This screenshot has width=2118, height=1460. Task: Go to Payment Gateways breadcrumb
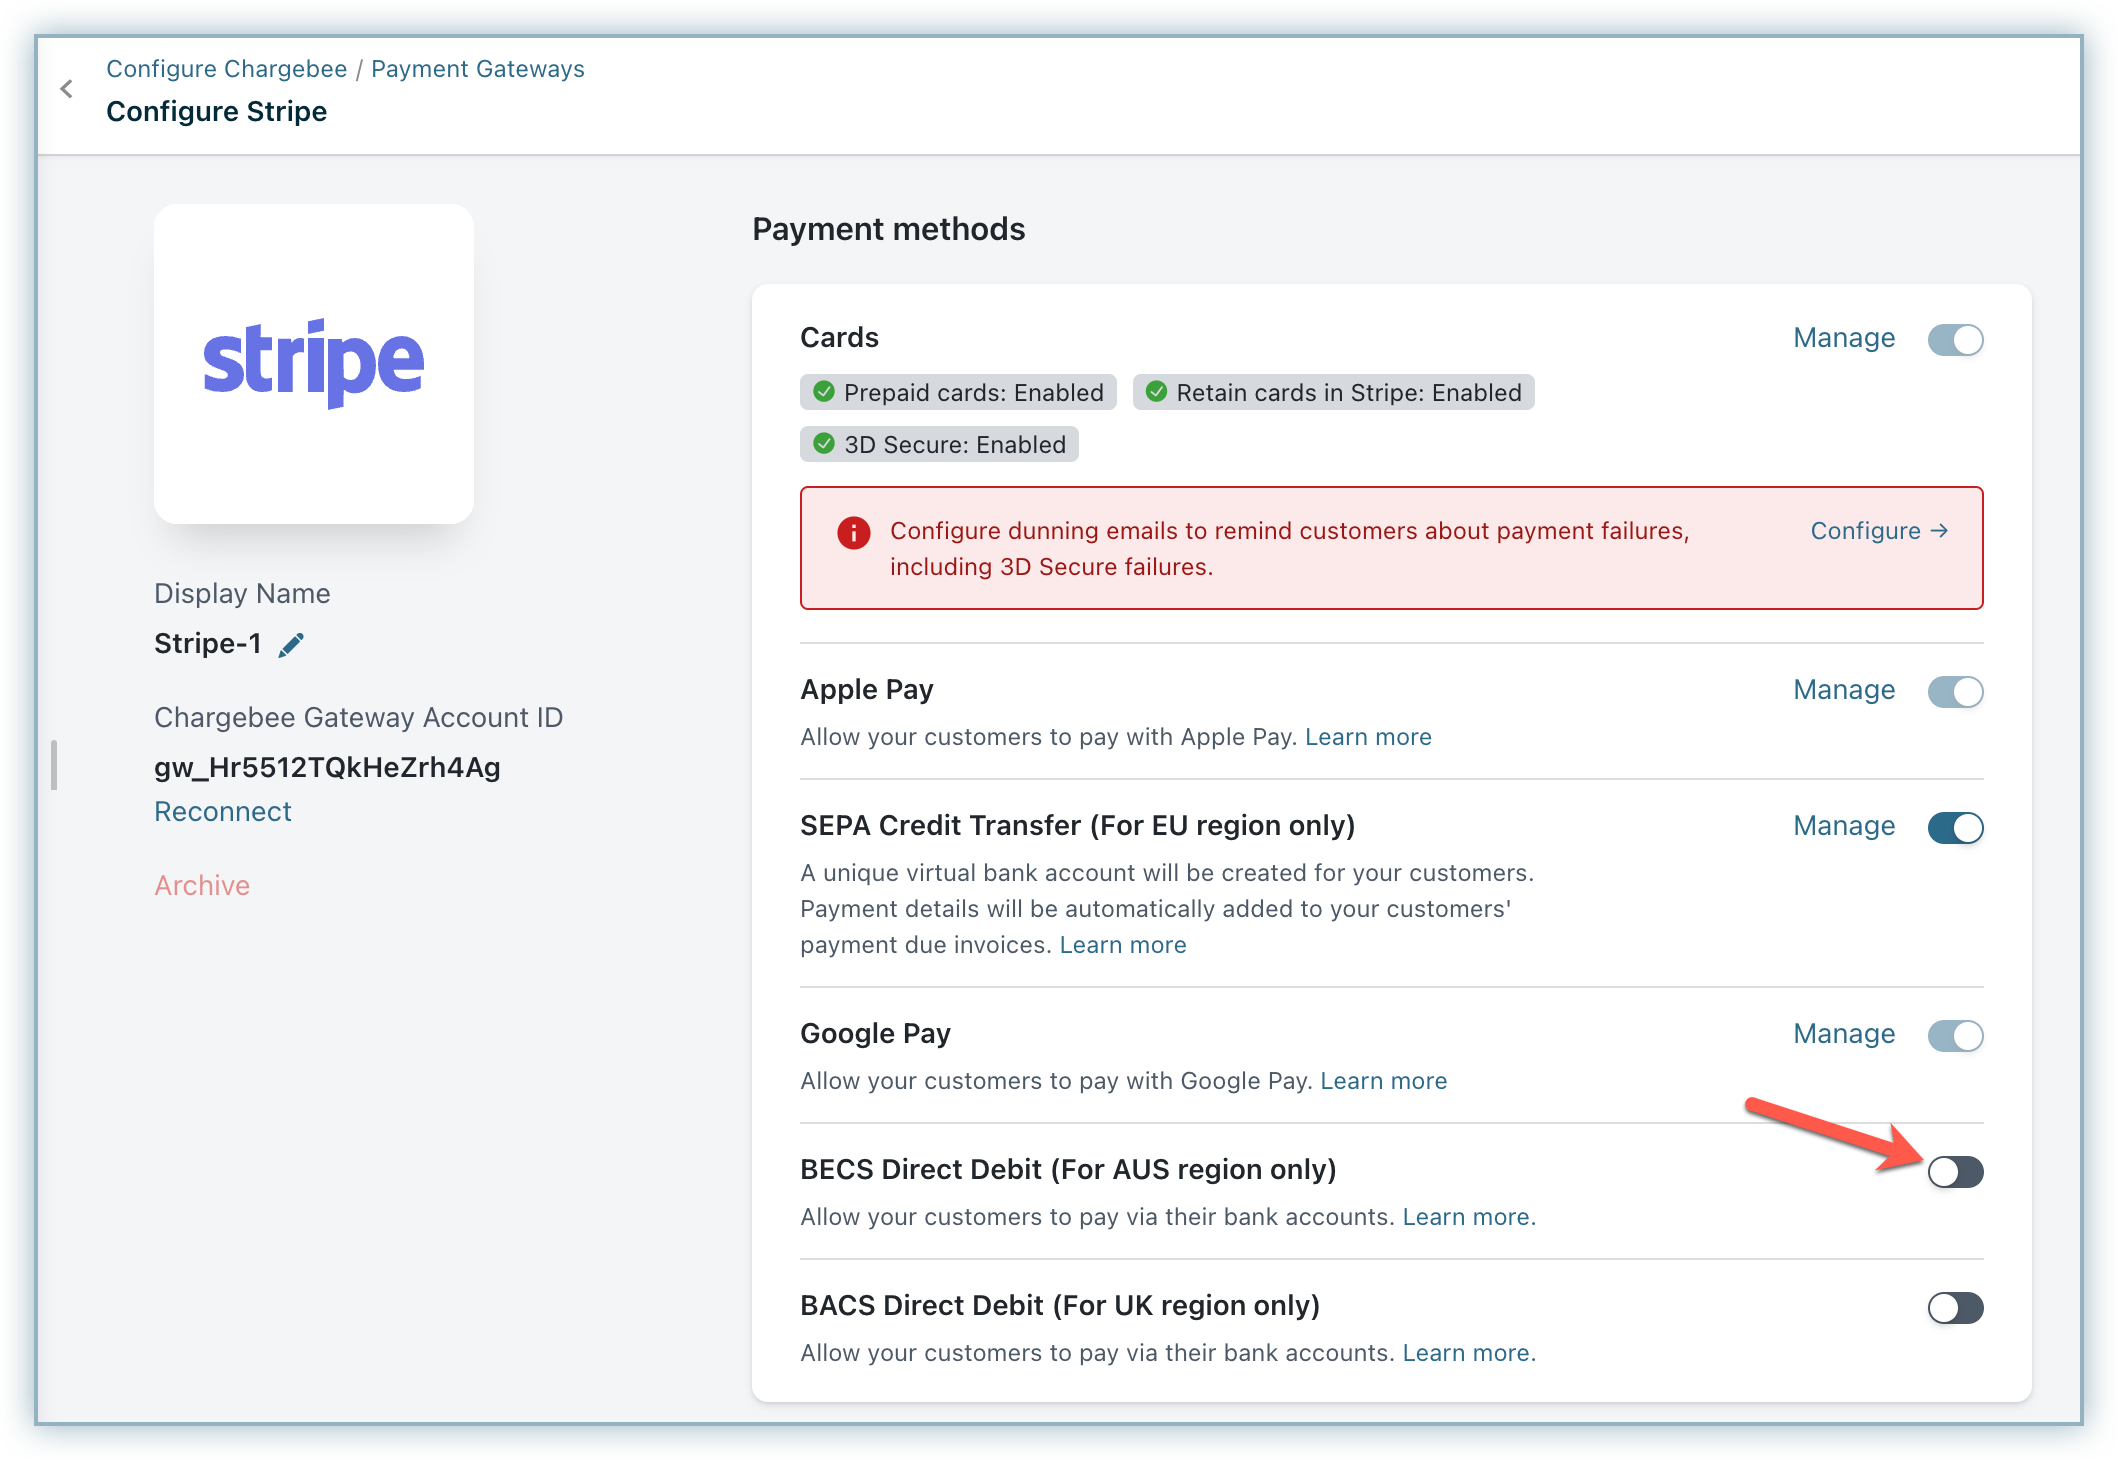coord(477,69)
